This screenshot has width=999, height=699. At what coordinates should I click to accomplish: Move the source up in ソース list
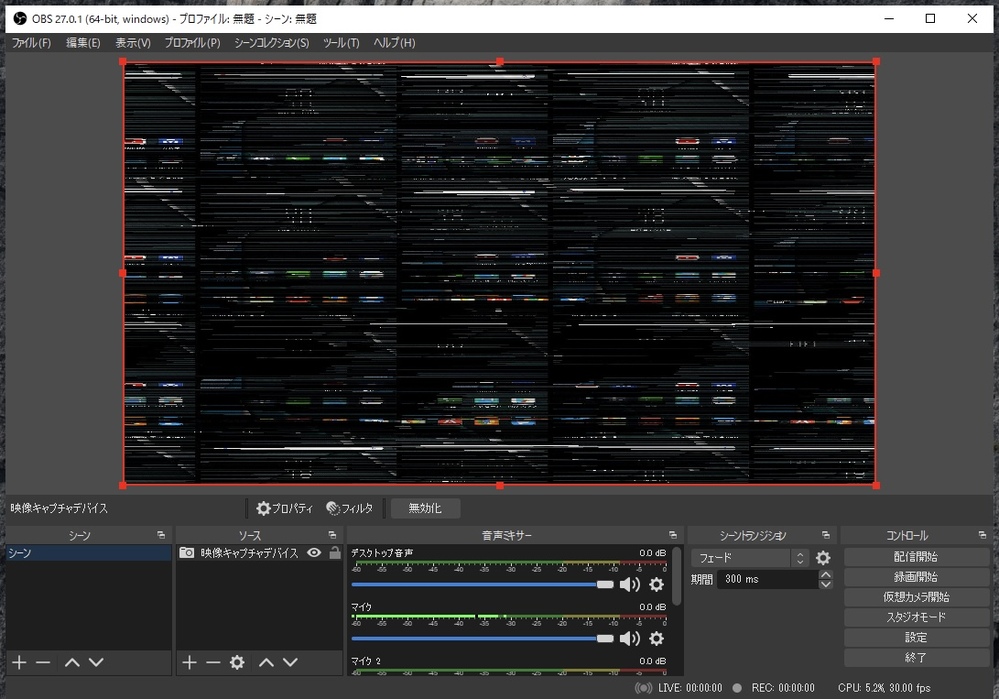coord(266,663)
